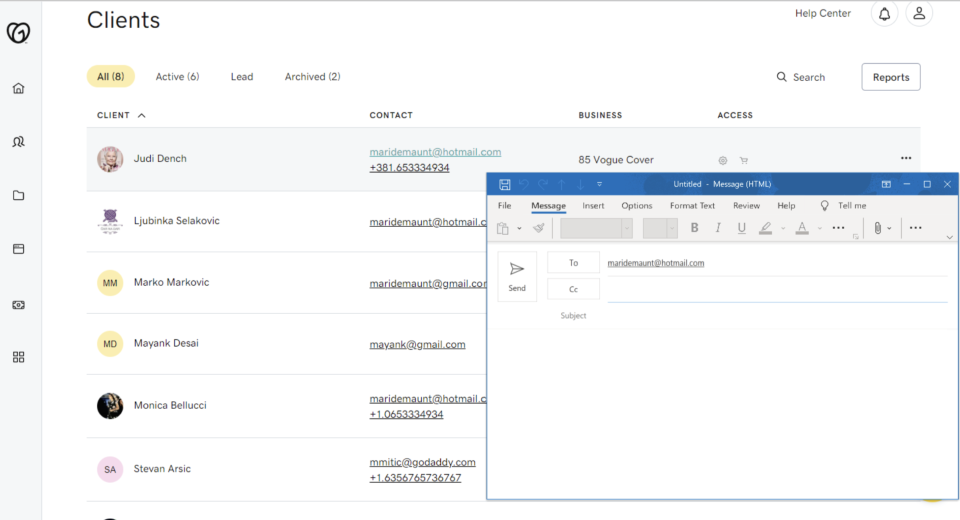The height and width of the screenshot is (520, 960).
Task: Expand the font name combo box
Action: [626, 229]
